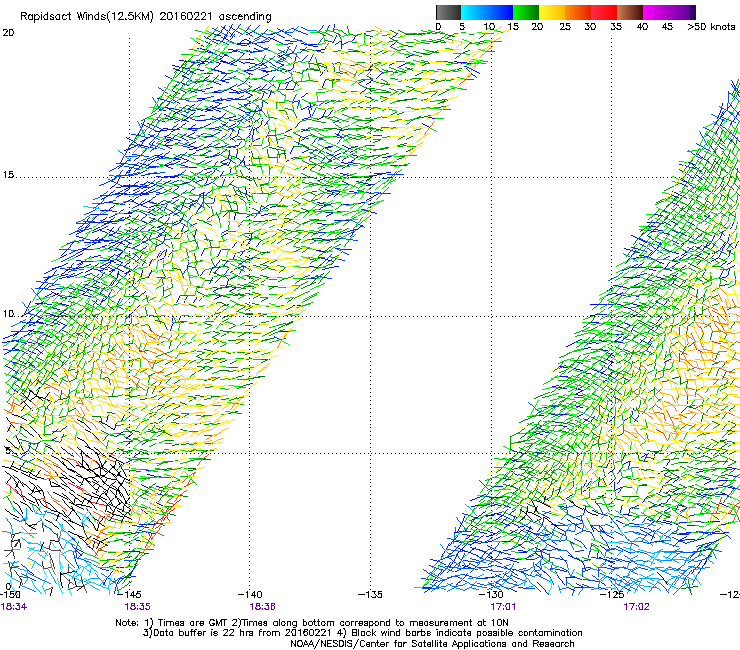The width and height of the screenshot is (740, 650).
Task: Click the cyan 5-10 knots legend segment
Action: pos(474,12)
